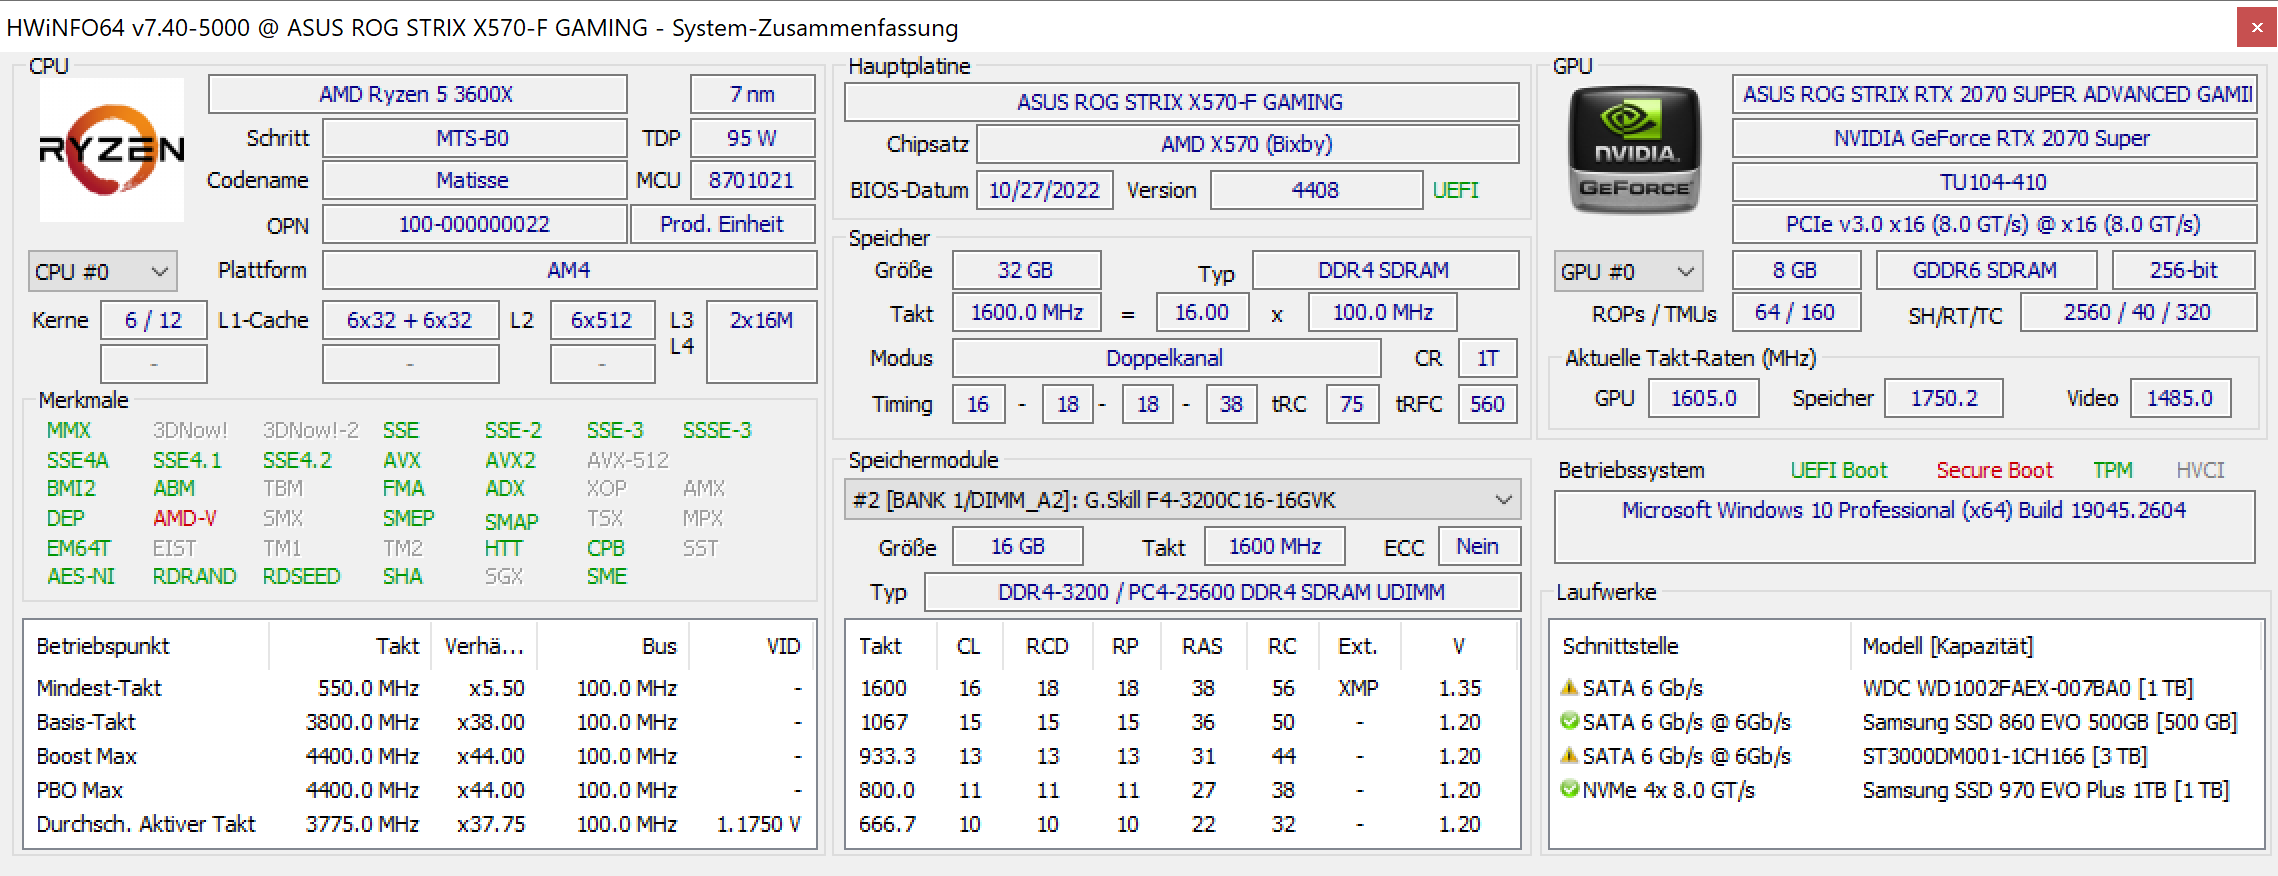Click the Doppelkanal mode field

click(1166, 358)
